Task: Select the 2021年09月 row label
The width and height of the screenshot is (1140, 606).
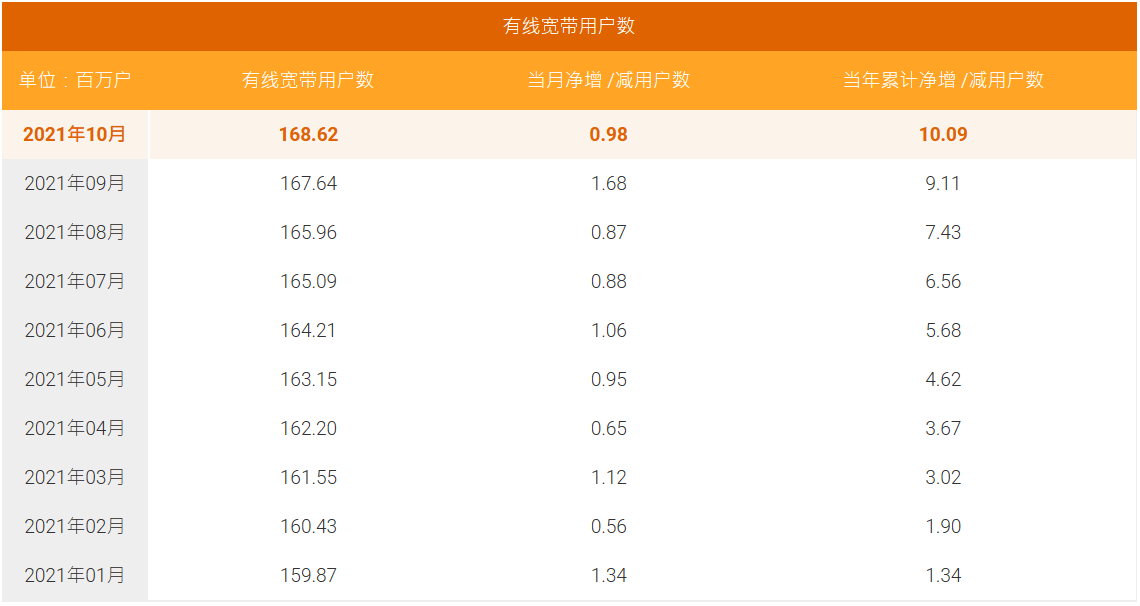Action: pyautogui.click(x=75, y=183)
